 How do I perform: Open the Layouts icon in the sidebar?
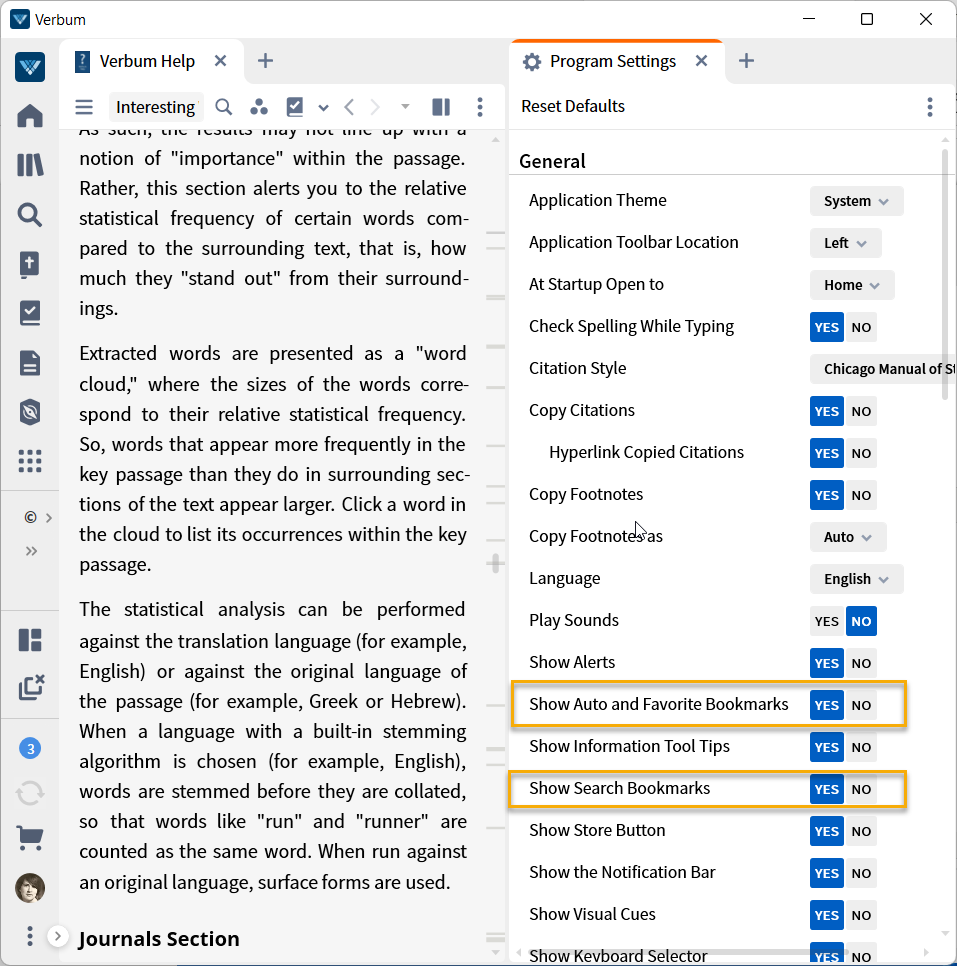(x=30, y=639)
